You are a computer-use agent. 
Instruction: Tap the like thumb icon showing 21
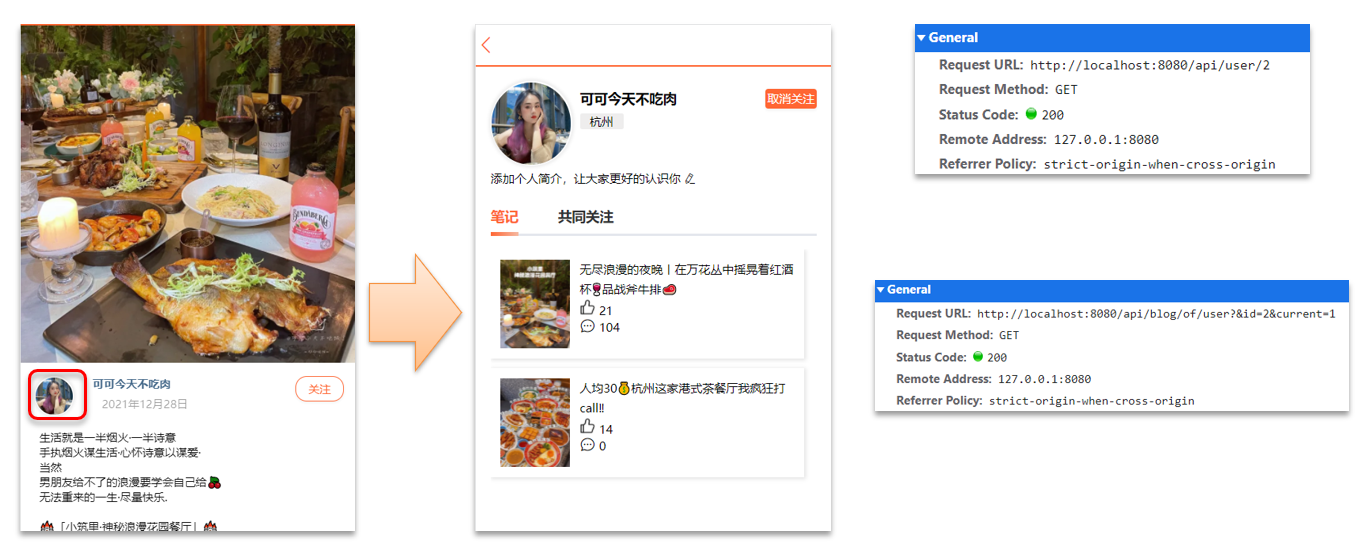(x=587, y=309)
